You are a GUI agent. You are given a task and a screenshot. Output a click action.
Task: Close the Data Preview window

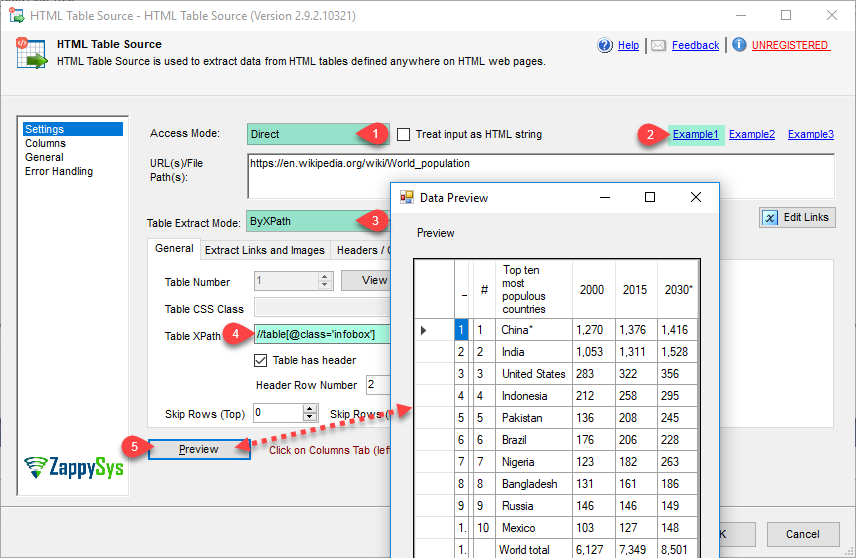click(696, 197)
